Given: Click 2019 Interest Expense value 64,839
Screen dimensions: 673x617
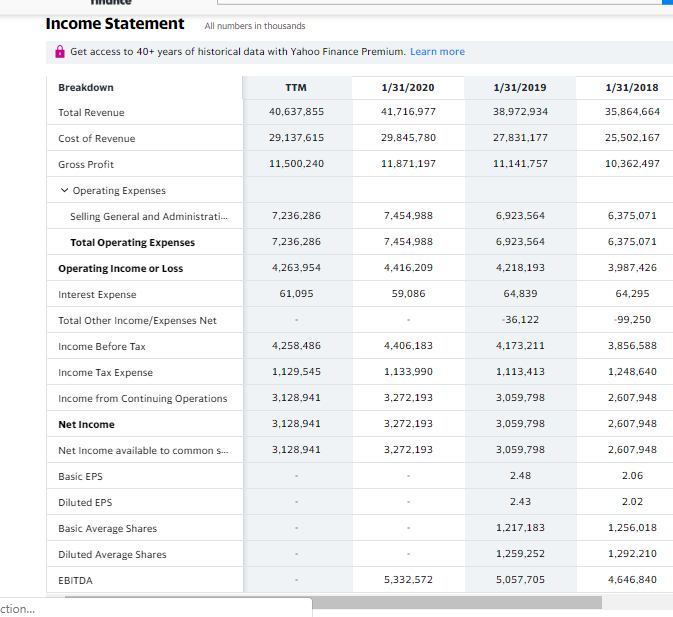Looking at the screenshot, I should point(520,293).
